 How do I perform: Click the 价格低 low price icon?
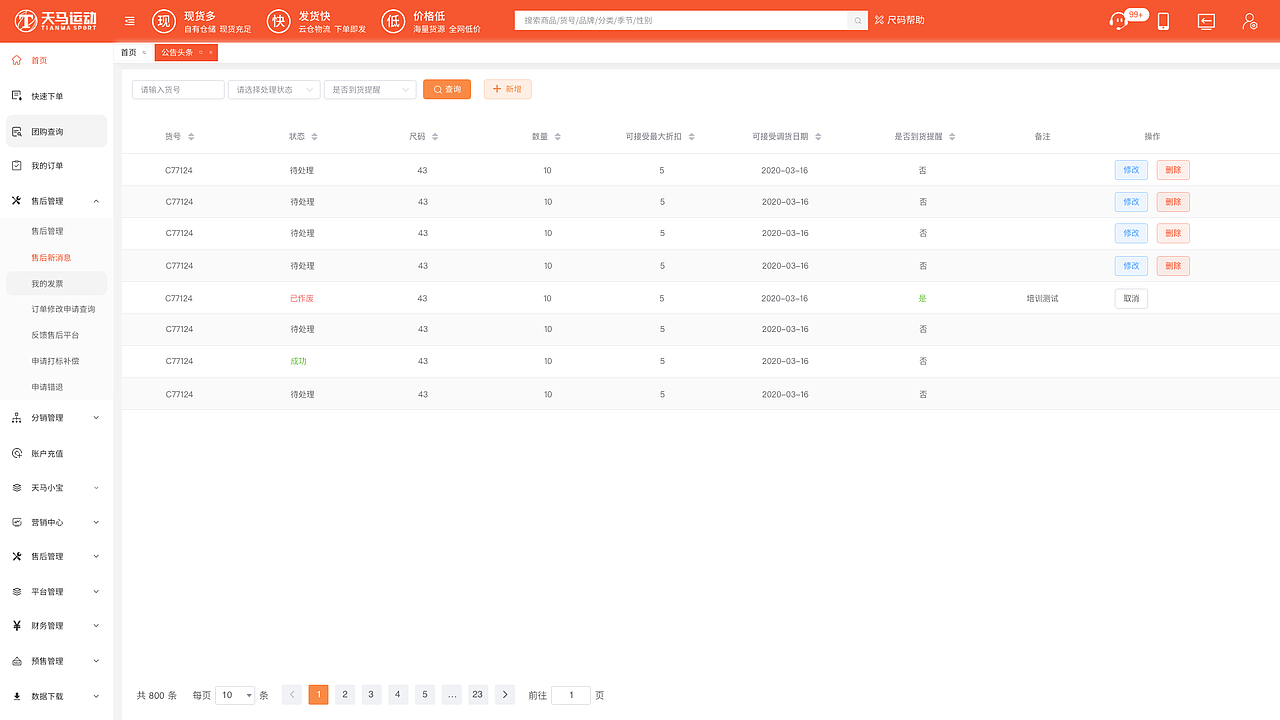point(392,20)
